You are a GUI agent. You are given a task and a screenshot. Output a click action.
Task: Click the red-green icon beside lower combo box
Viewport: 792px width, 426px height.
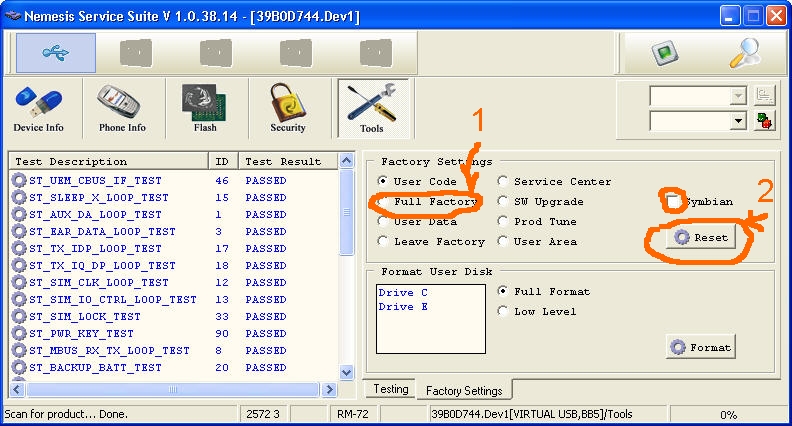click(x=765, y=121)
